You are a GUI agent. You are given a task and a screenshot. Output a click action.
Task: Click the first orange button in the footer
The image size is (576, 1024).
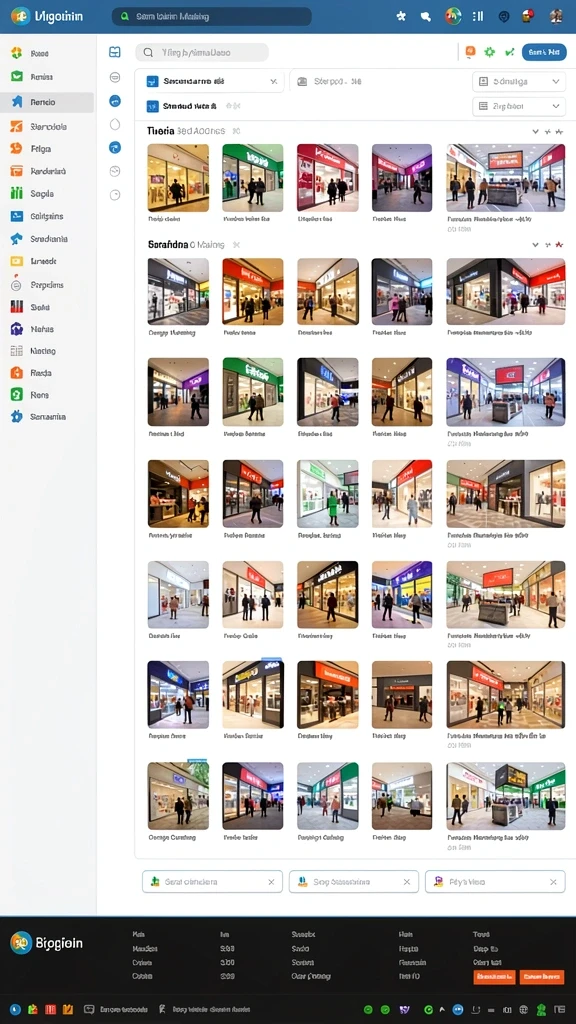click(x=494, y=977)
